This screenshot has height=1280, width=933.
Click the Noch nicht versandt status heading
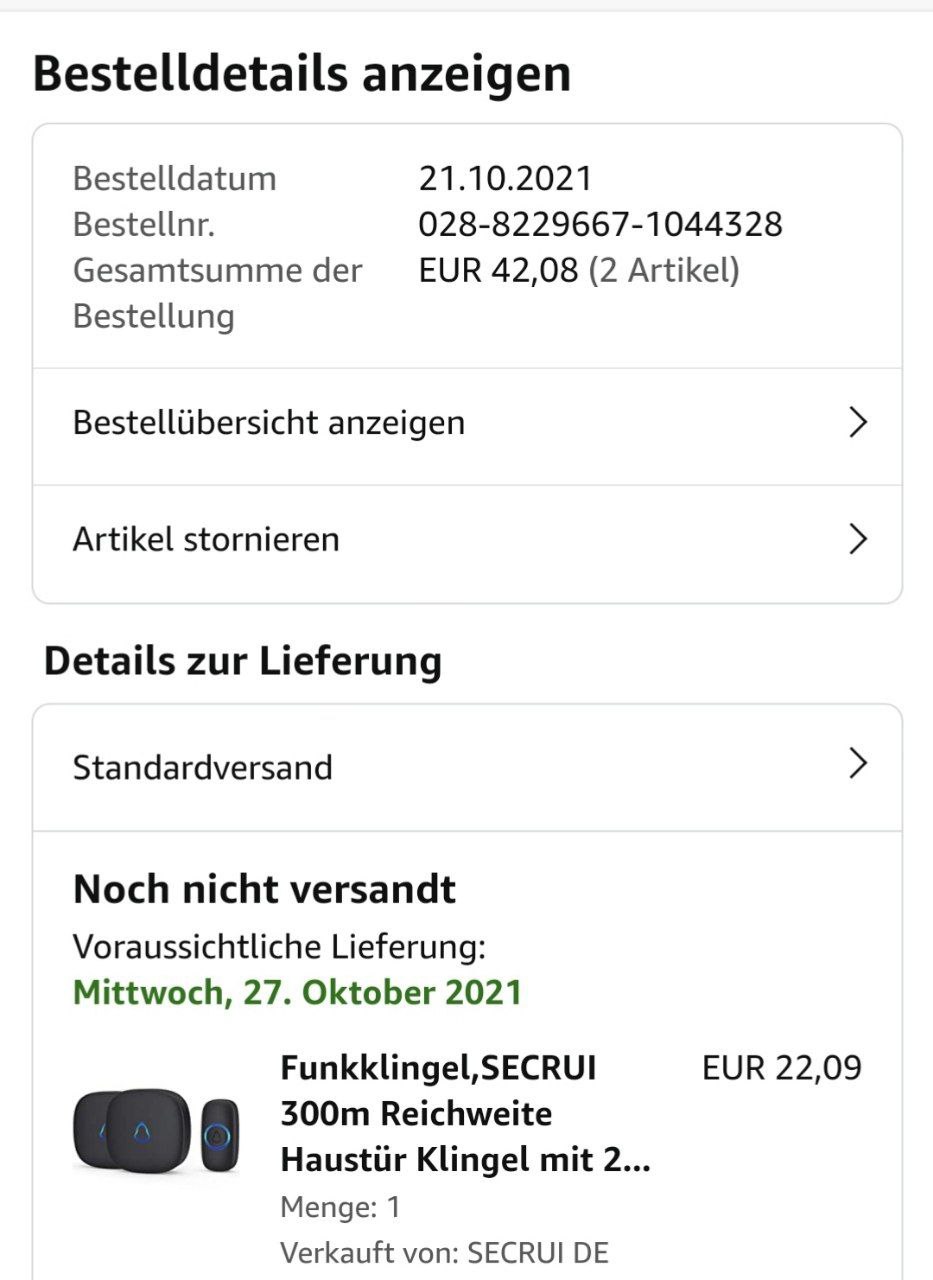click(265, 889)
